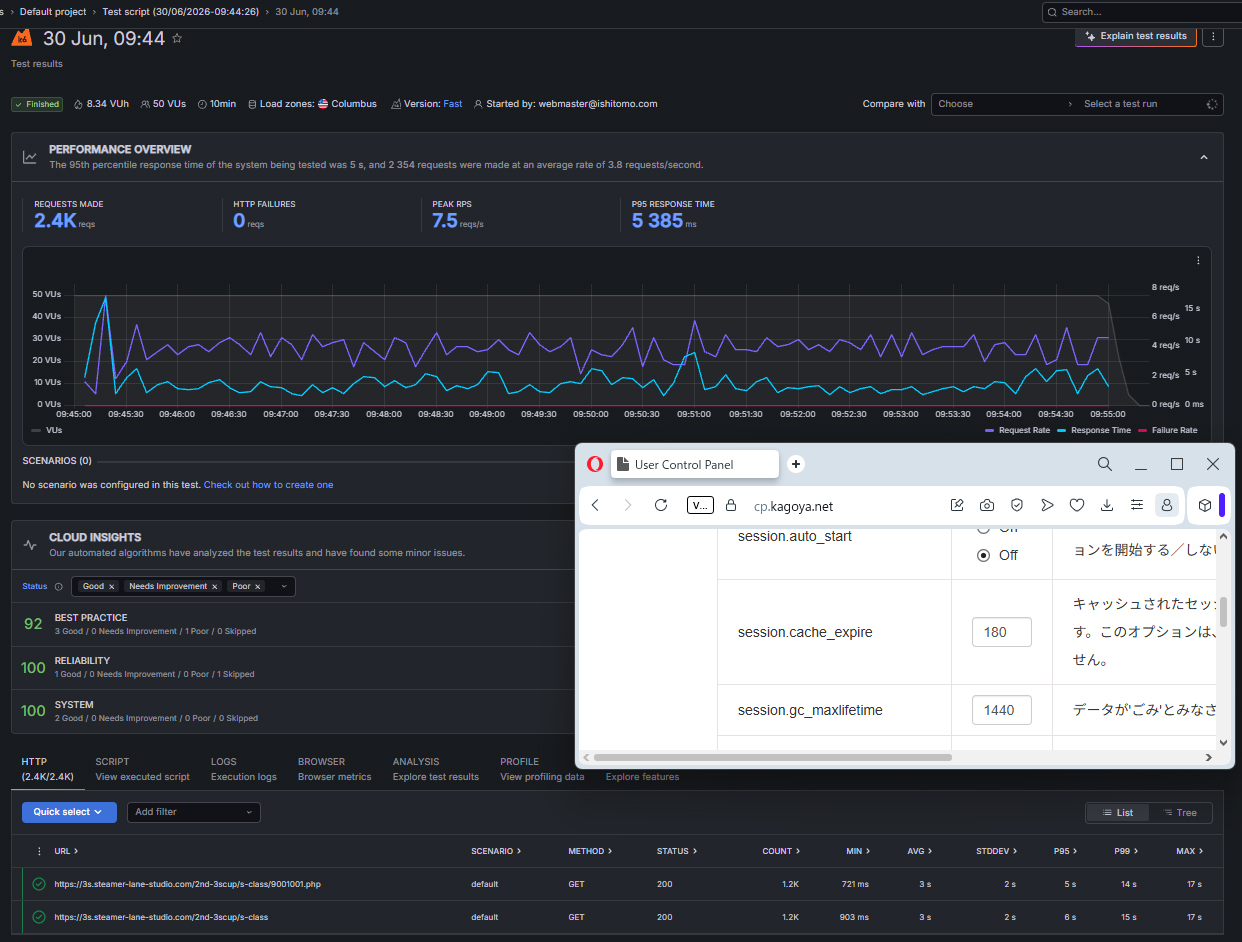Collapse the Performance Overview panel

(x=1204, y=157)
